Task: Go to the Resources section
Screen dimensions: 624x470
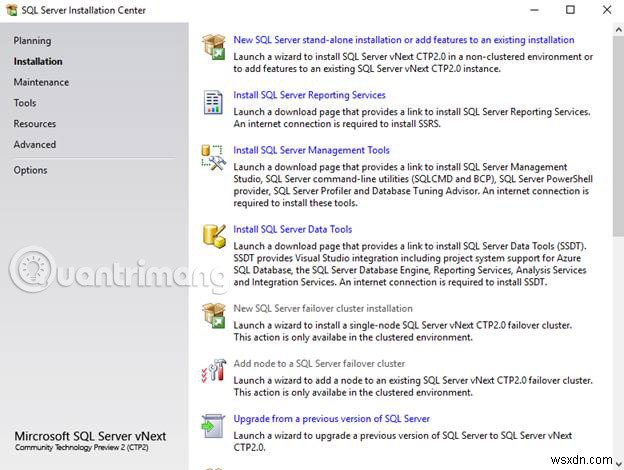Action: click(35, 123)
